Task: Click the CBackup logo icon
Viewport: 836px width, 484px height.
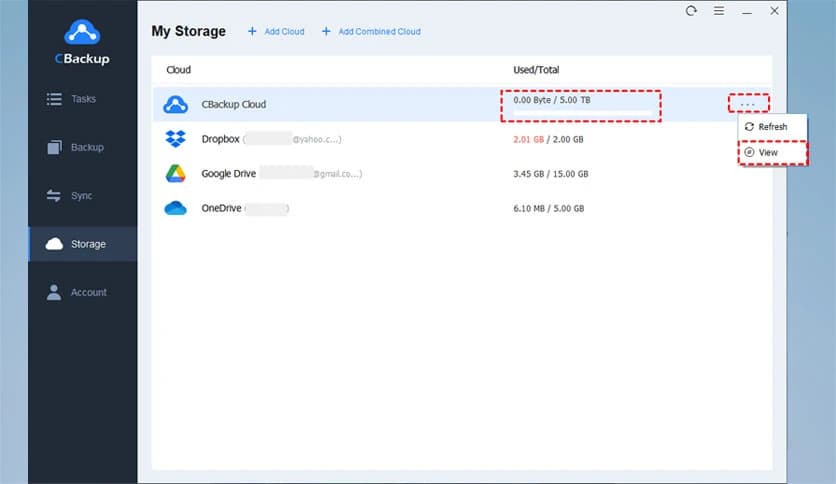Action: pyautogui.click(x=82, y=33)
